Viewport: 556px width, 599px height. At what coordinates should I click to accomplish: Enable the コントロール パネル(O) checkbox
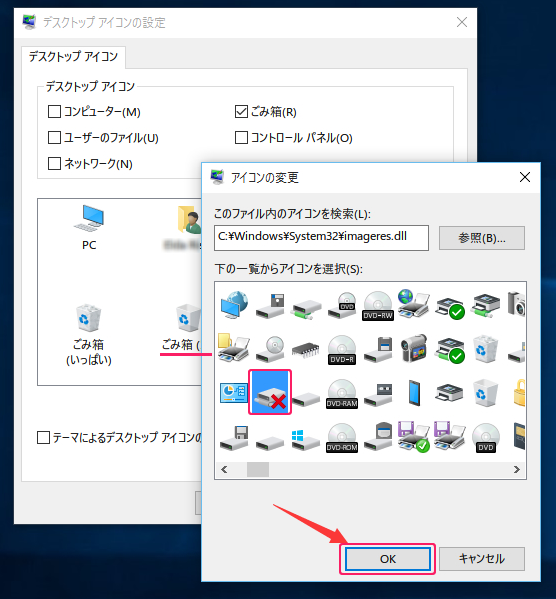click(294, 138)
